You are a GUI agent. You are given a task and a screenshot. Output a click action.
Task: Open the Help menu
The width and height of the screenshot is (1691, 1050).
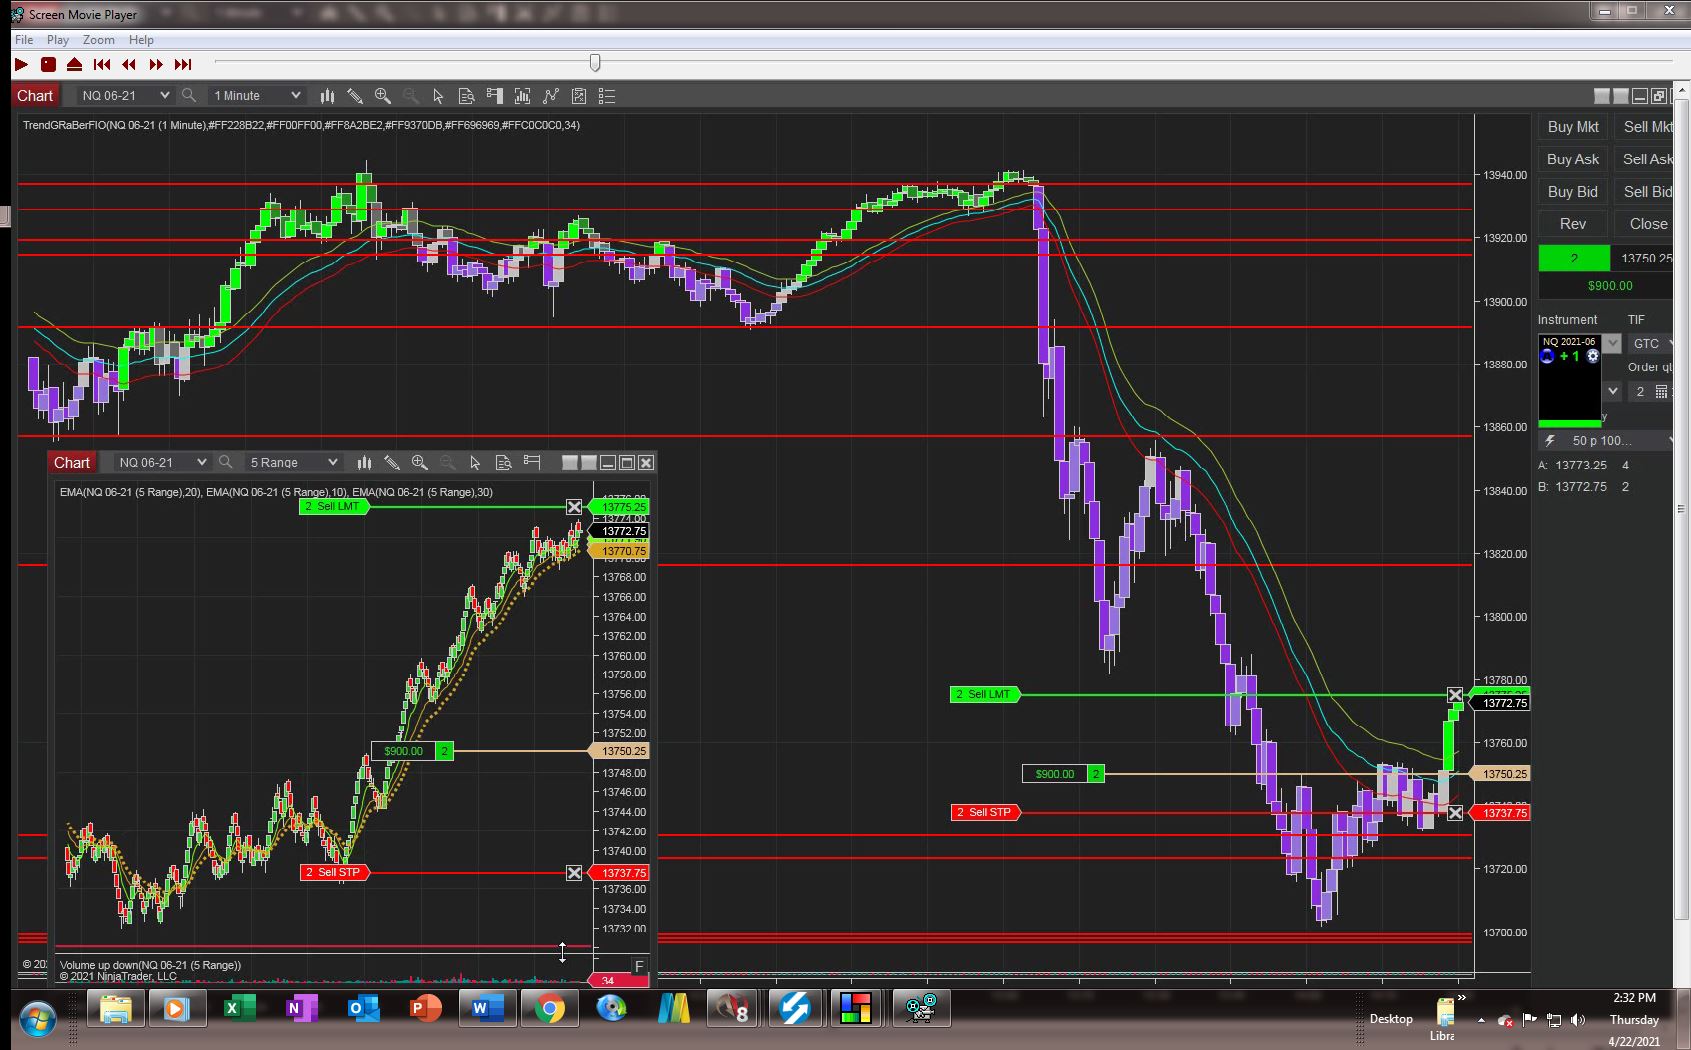pyautogui.click(x=141, y=40)
